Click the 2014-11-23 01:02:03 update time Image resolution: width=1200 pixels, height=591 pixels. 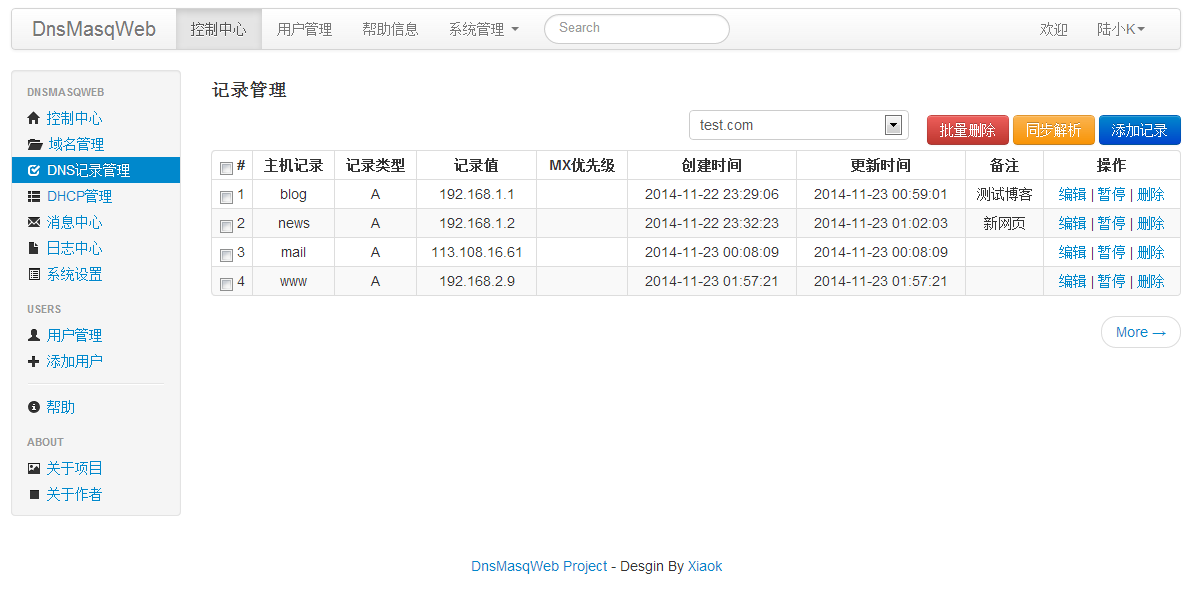[x=881, y=223]
